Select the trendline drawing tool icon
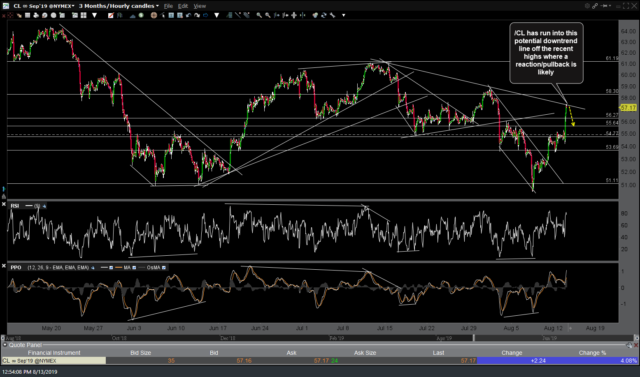The width and height of the screenshot is (640, 377). coord(238,16)
